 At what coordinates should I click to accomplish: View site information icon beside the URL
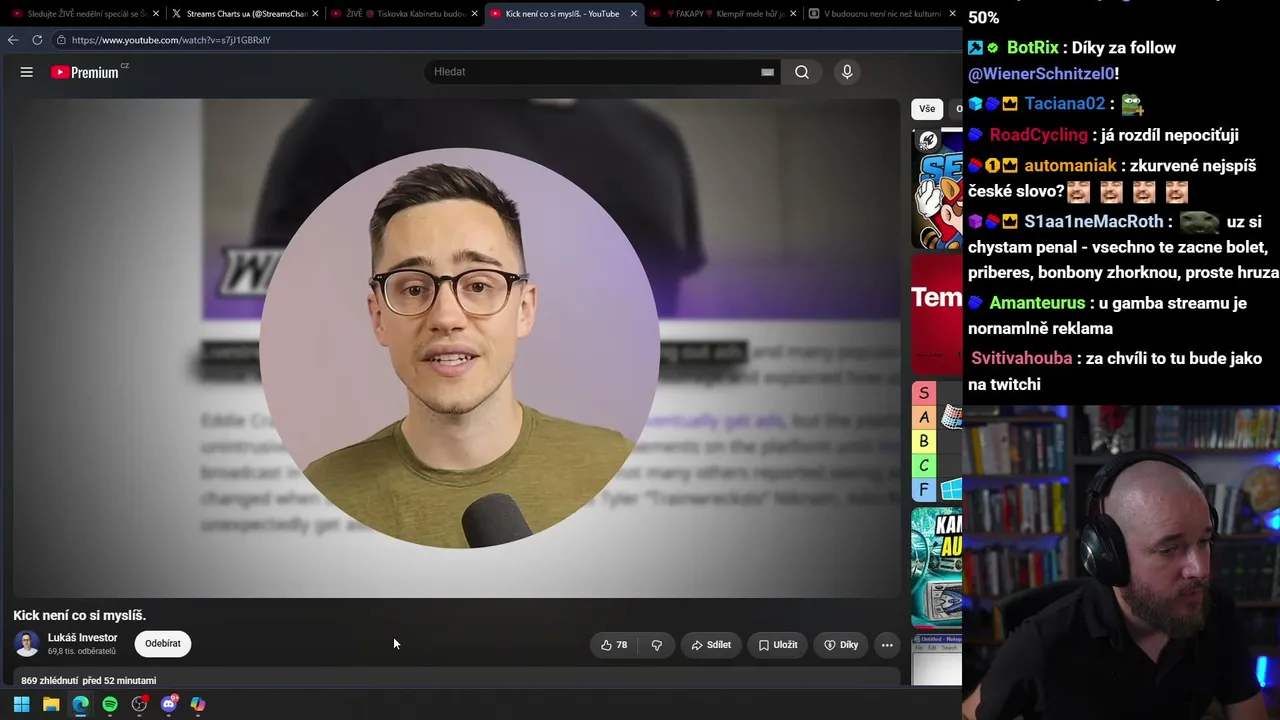click(61, 40)
